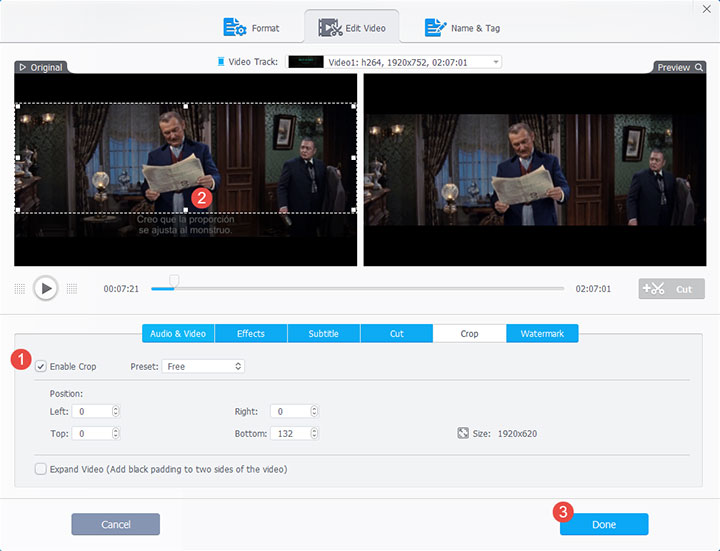
Task: Adjust the Right value stepper arrows
Action: point(314,411)
